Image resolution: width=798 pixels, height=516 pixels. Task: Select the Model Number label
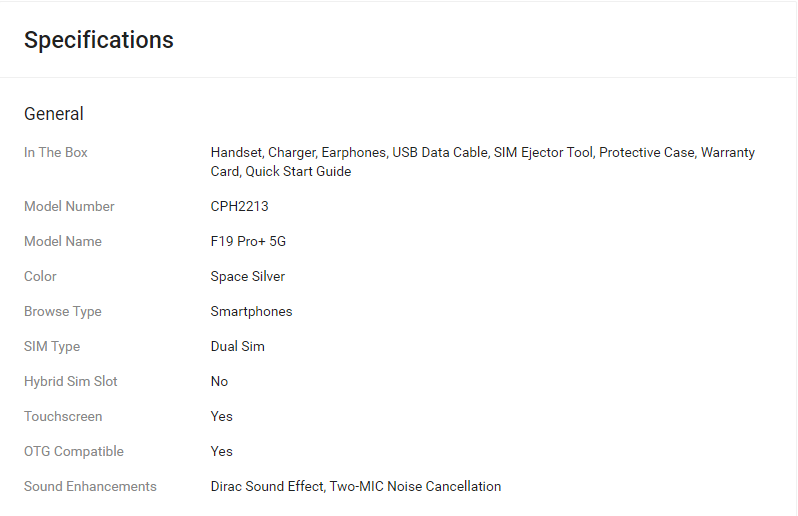click(69, 207)
